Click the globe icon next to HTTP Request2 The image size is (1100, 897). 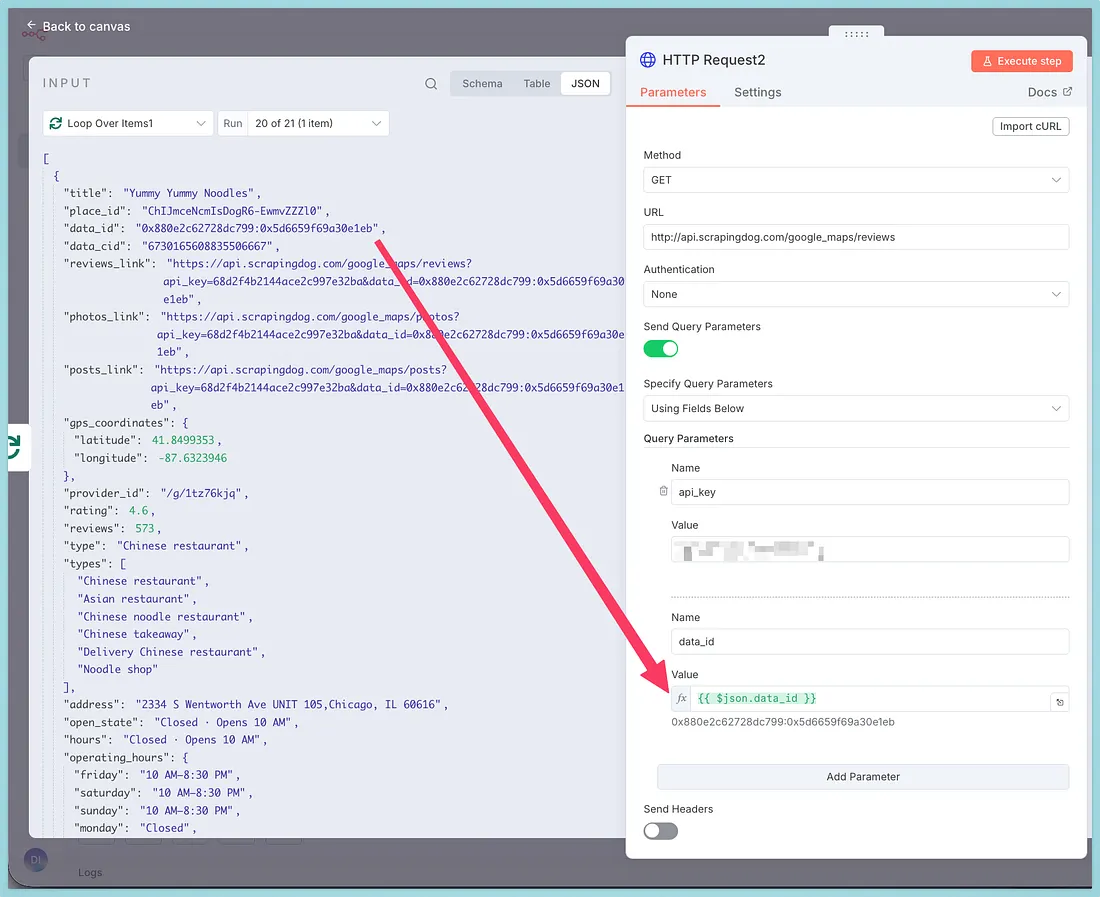point(648,60)
